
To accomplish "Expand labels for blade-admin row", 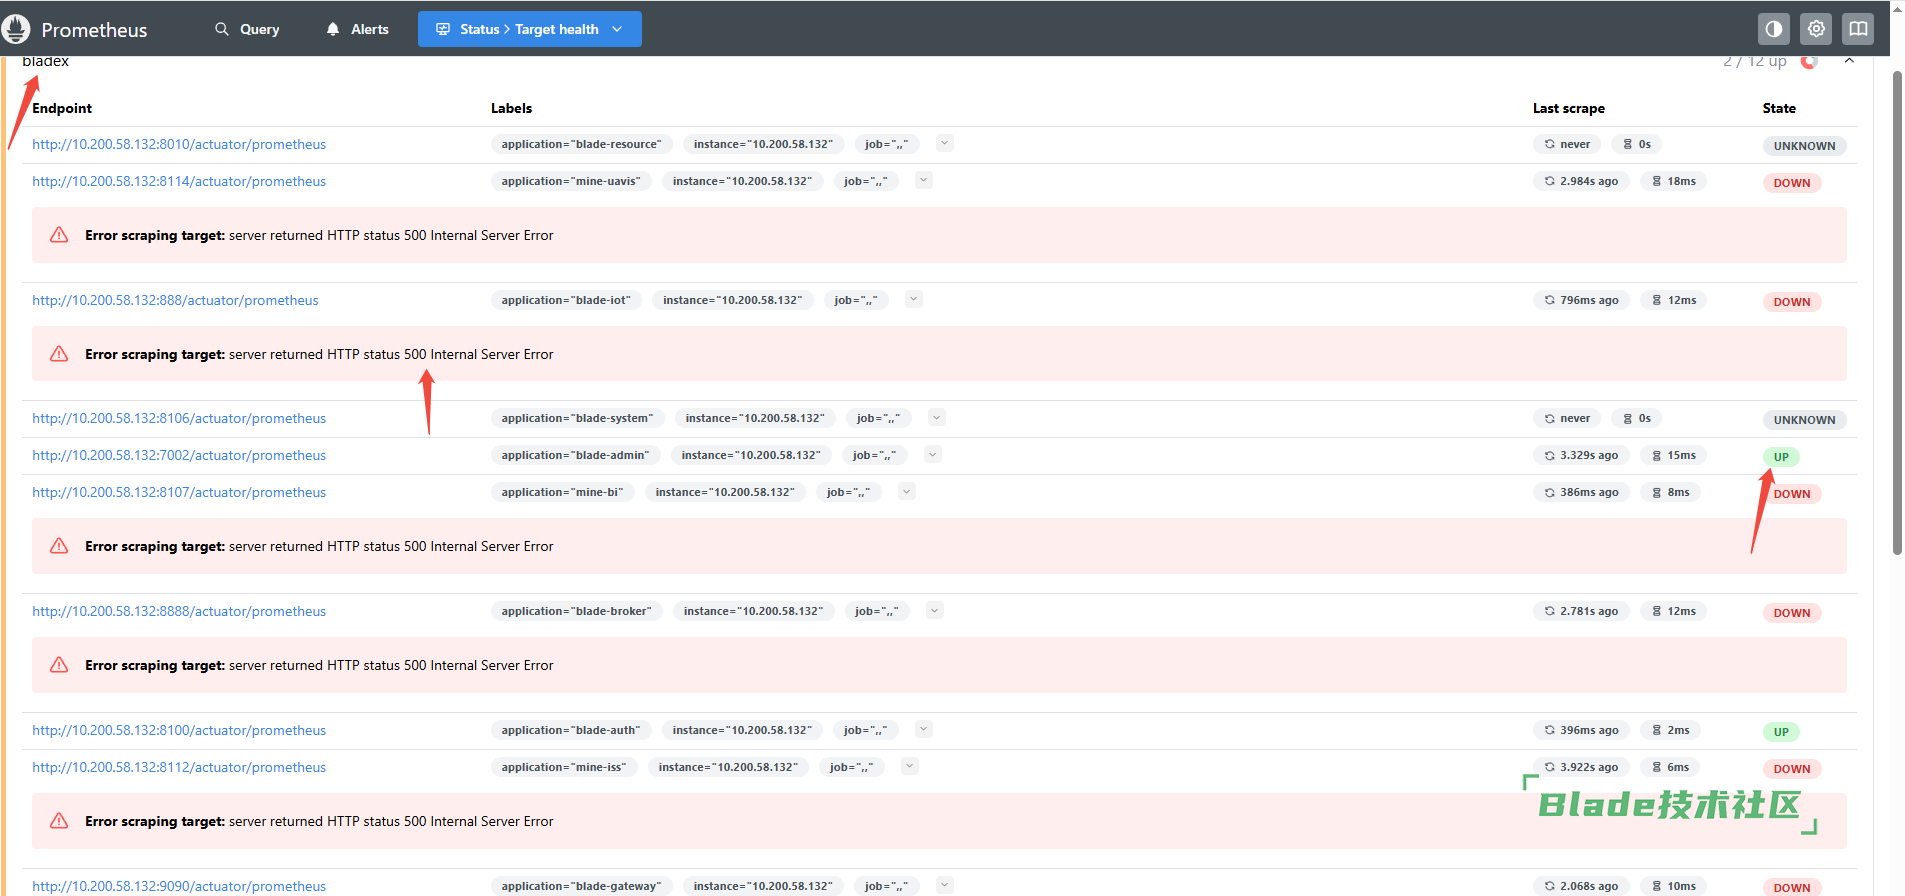I will pyautogui.click(x=932, y=454).
